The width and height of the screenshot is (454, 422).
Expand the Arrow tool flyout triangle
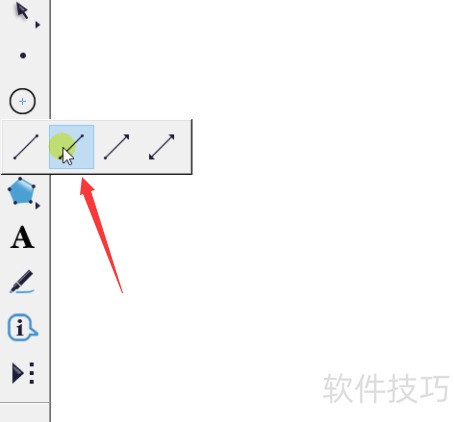coord(37,25)
